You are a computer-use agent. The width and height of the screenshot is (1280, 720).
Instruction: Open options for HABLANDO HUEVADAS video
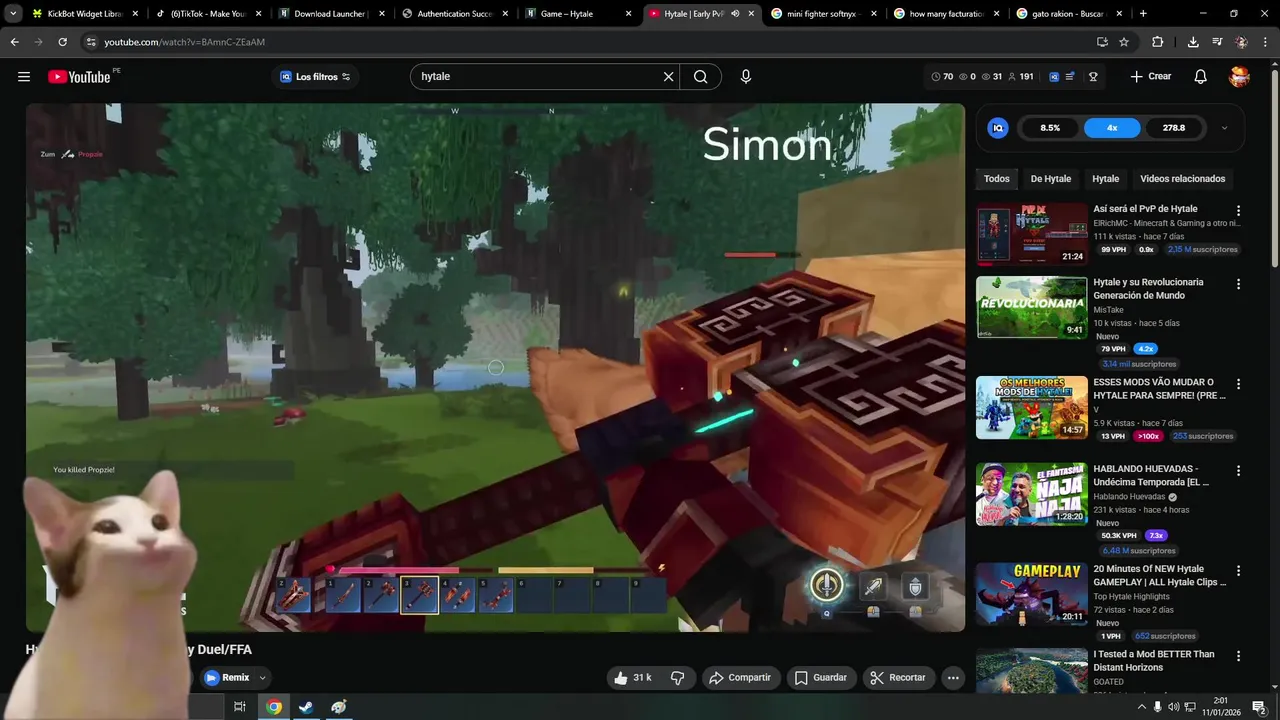coord(1238,471)
